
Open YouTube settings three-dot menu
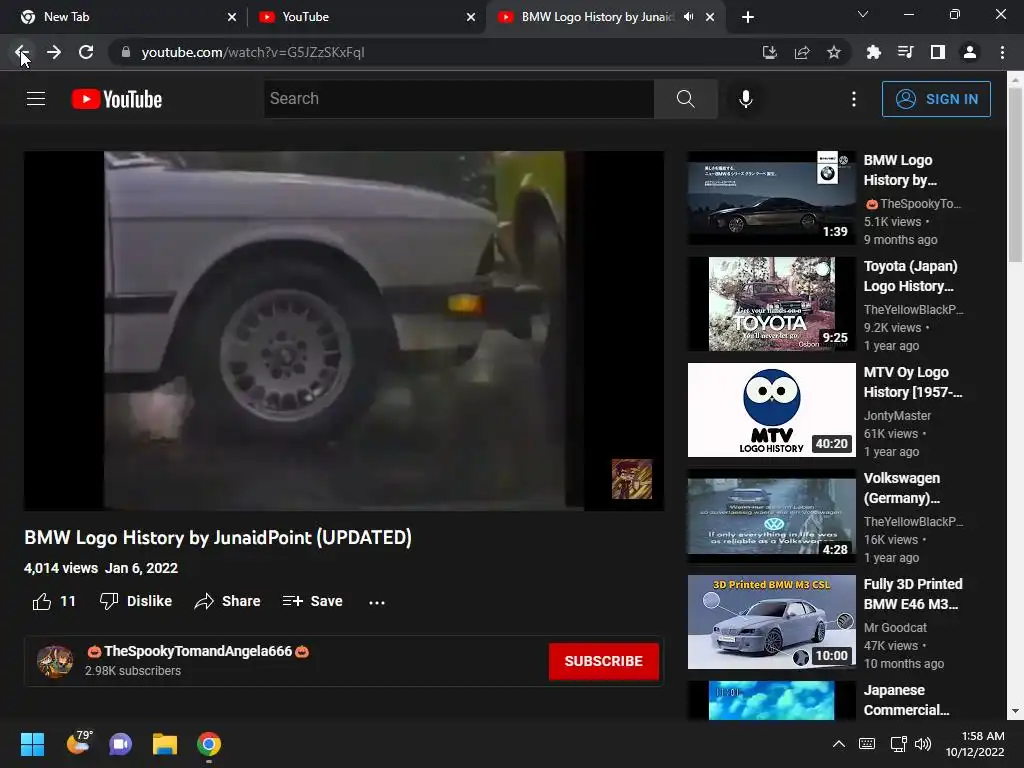pos(854,99)
